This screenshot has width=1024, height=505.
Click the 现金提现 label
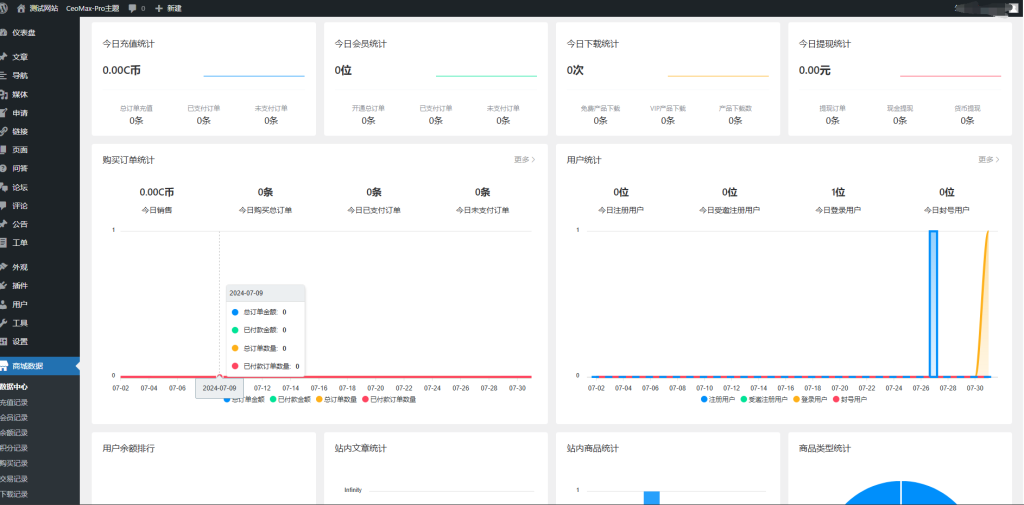900,108
